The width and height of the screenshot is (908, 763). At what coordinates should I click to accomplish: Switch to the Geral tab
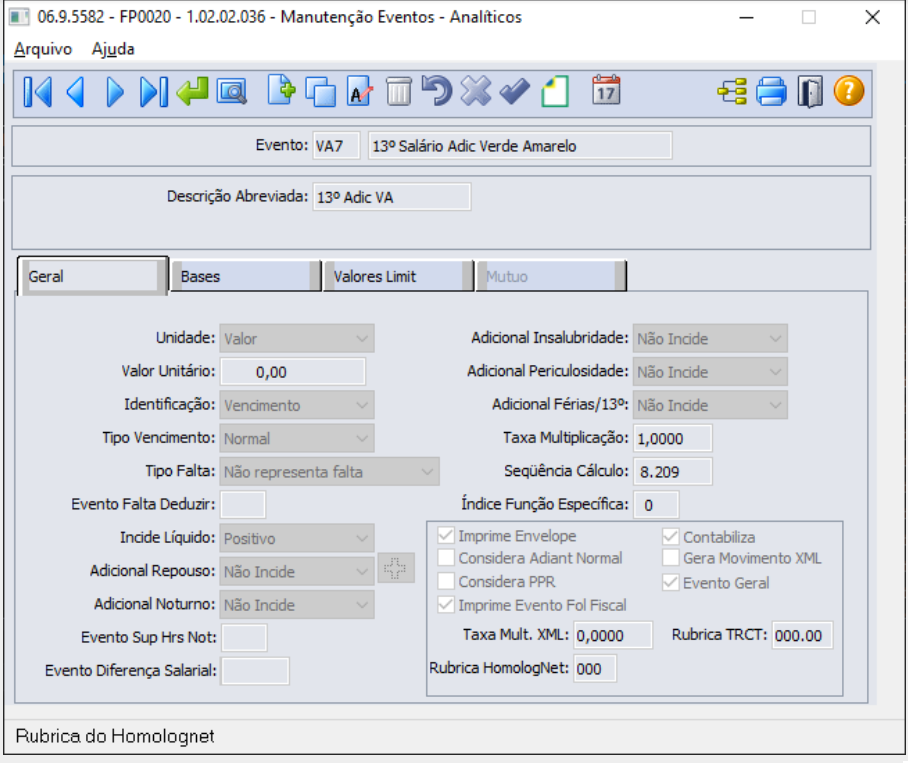[93, 276]
